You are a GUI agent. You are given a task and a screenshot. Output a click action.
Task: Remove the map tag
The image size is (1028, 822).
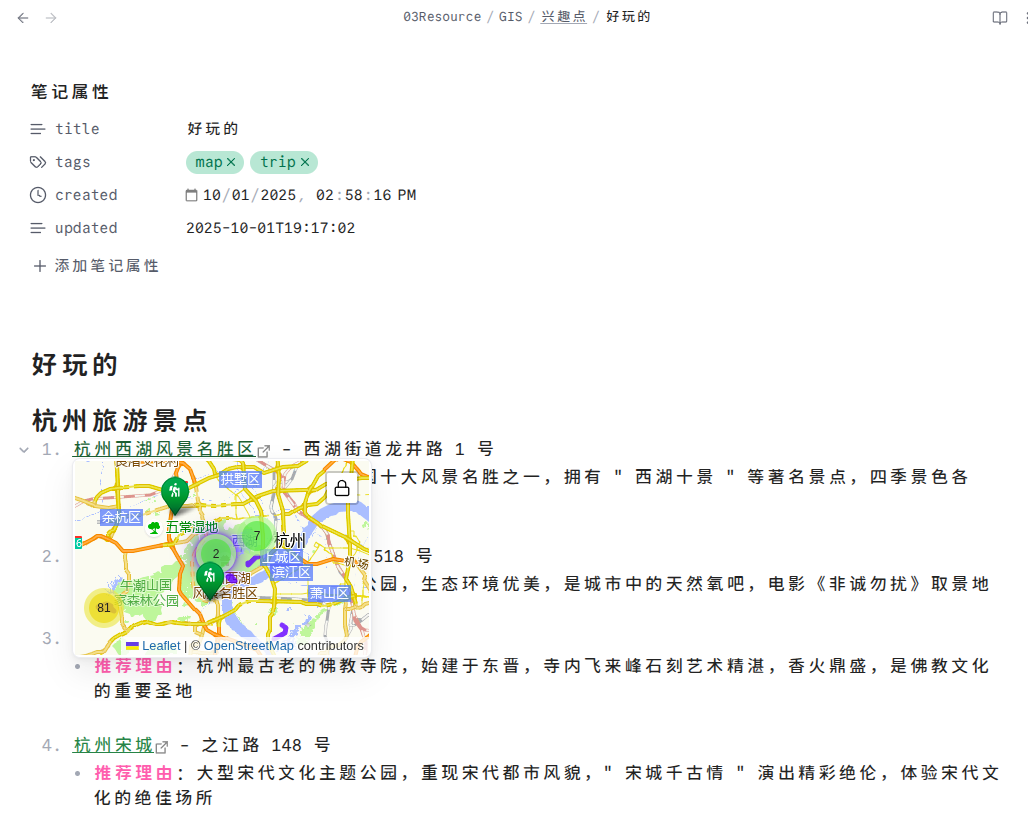click(231, 162)
